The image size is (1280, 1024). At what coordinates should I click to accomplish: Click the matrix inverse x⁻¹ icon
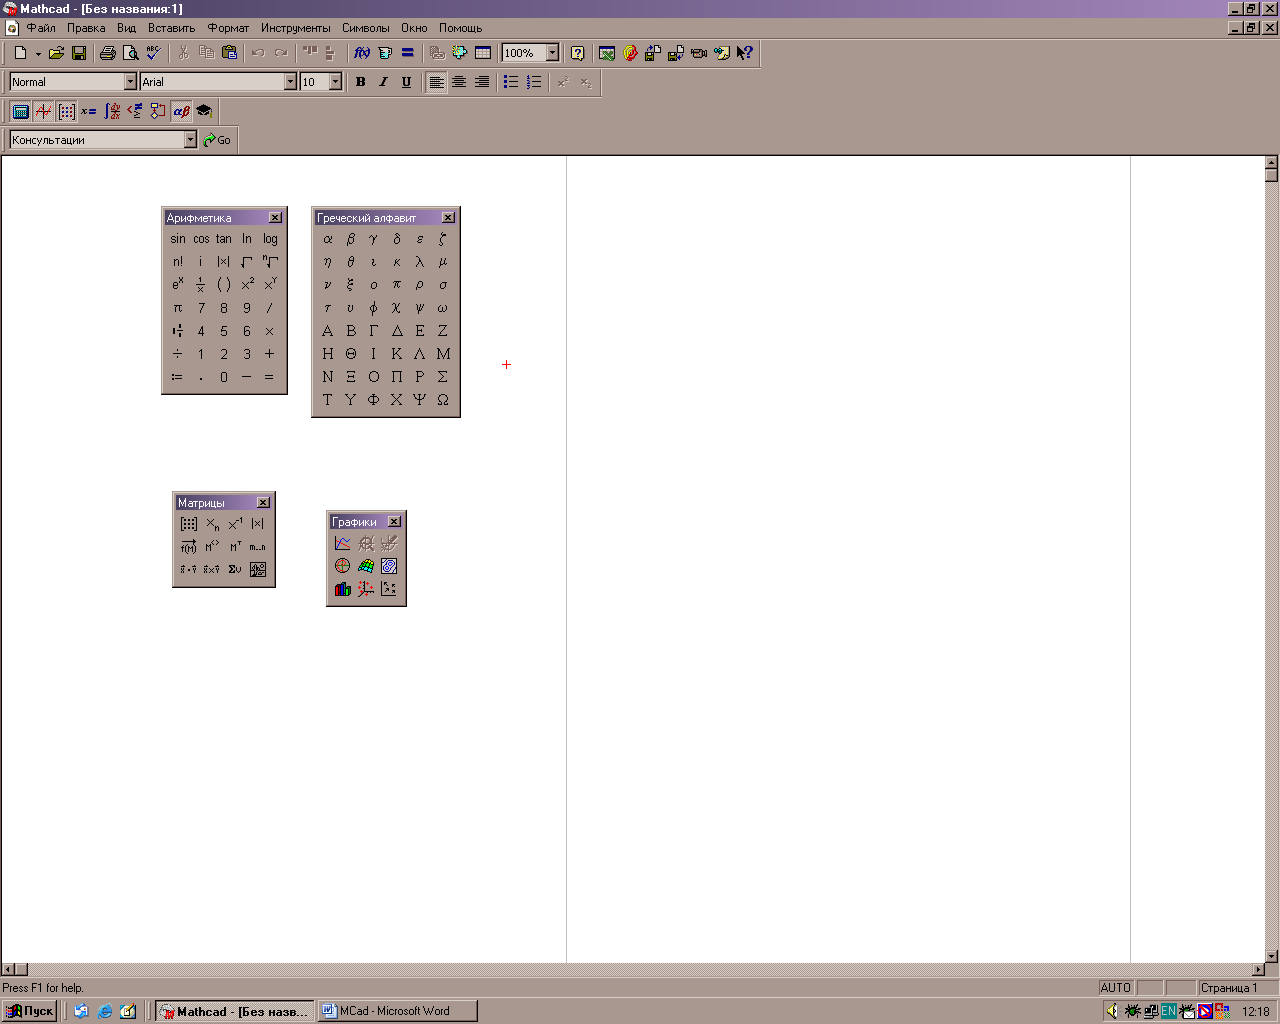tap(235, 524)
